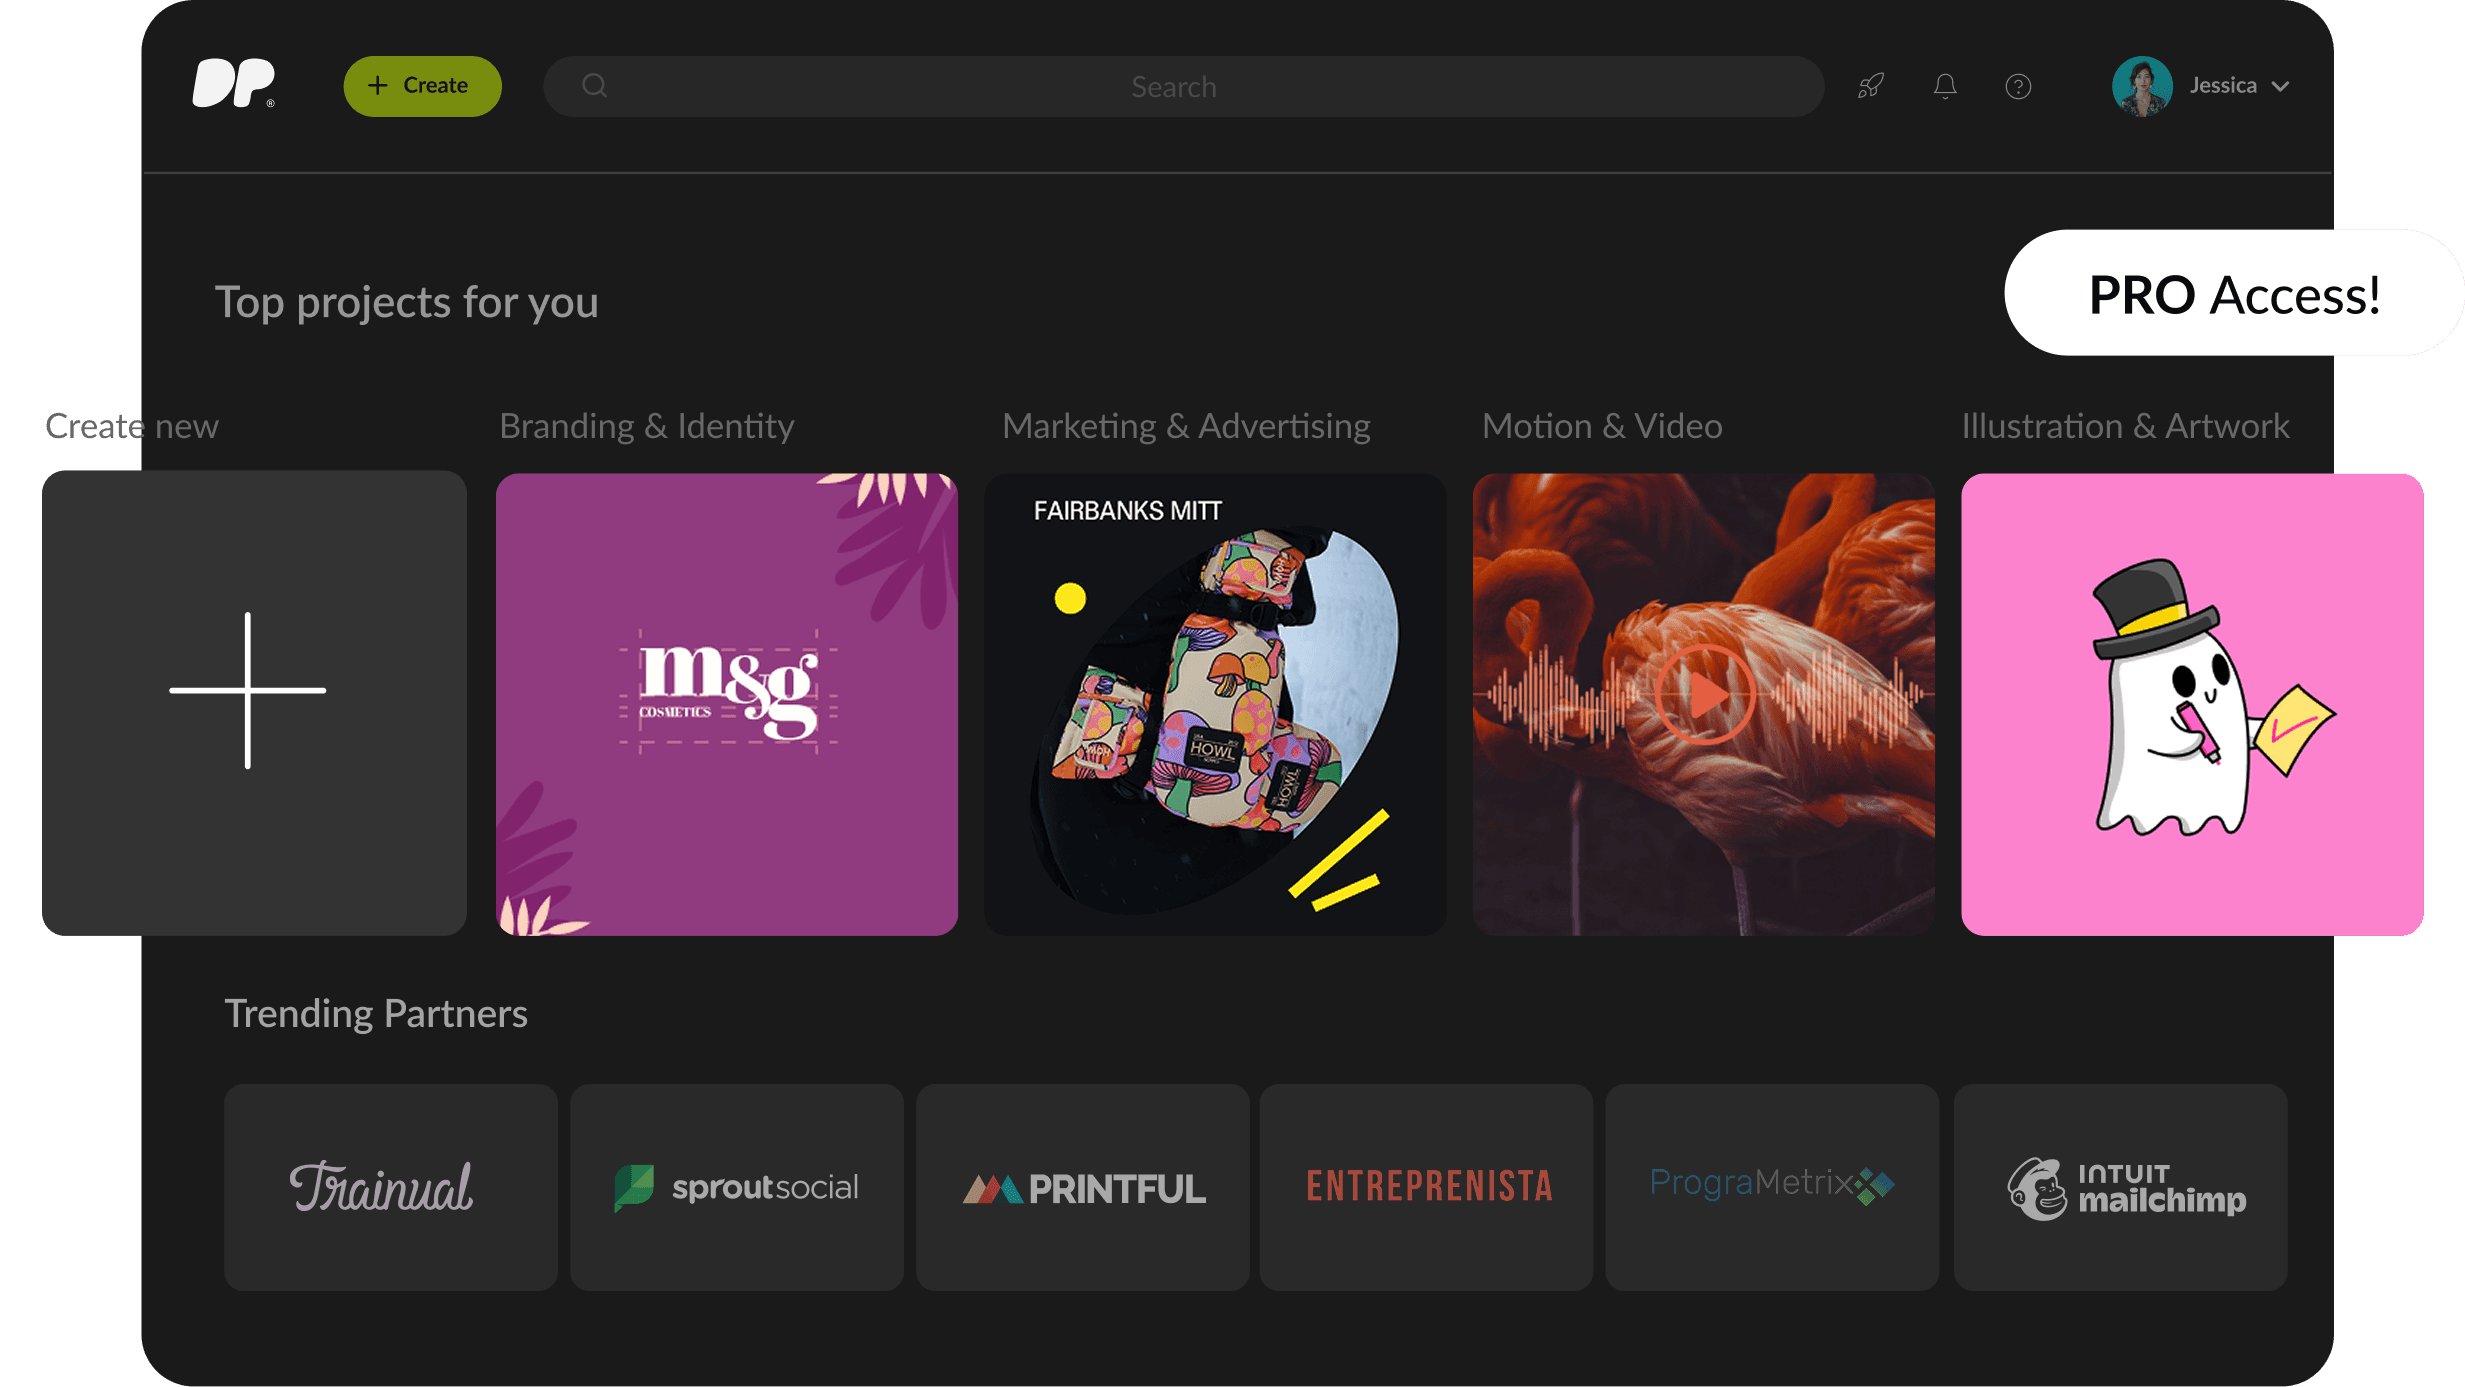Open the PrograMetrix partner card
This screenshot has width=2465, height=1387.
click(x=1772, y=1187)
